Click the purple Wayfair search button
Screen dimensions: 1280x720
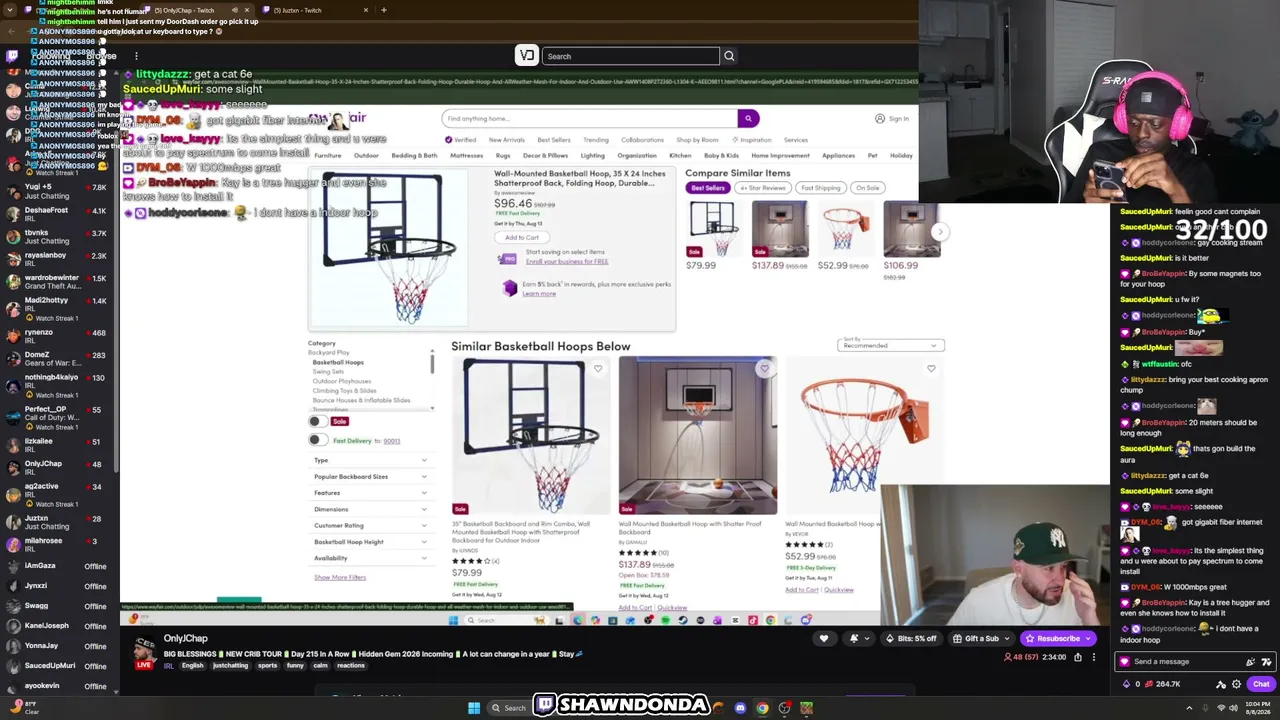tap(748, 118)
